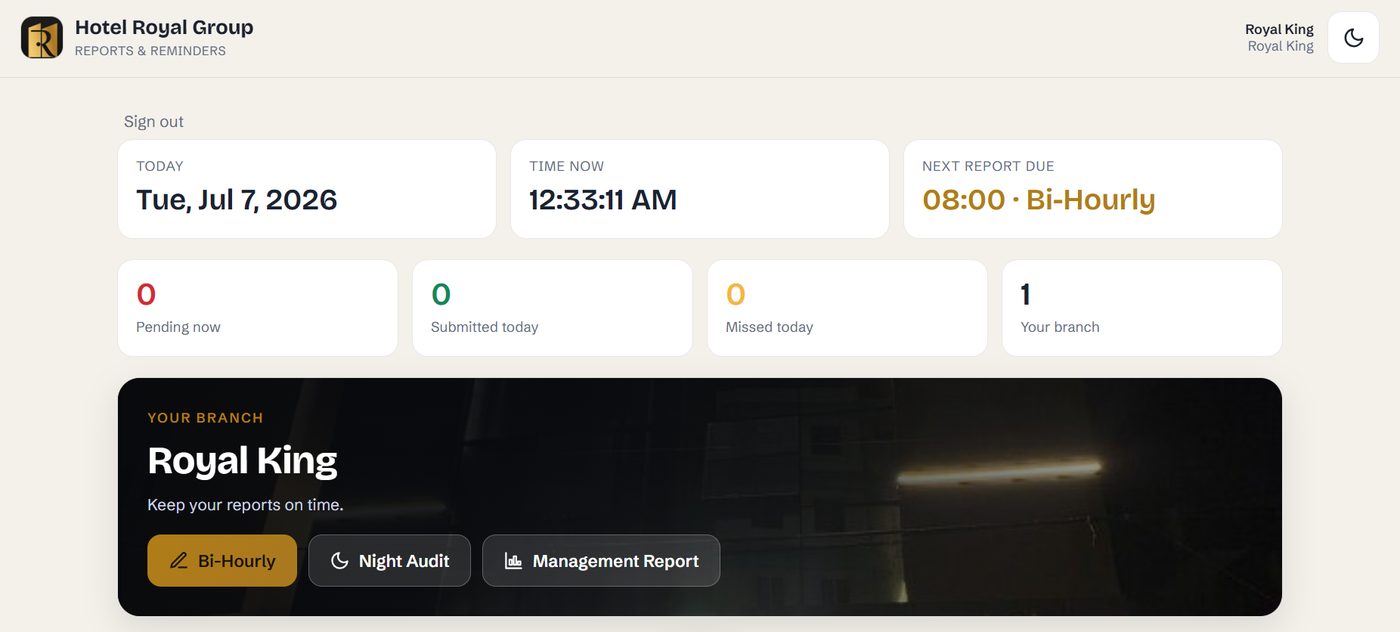Open the Management Report
The image size is (1400, 632).
tap(601, 561)
